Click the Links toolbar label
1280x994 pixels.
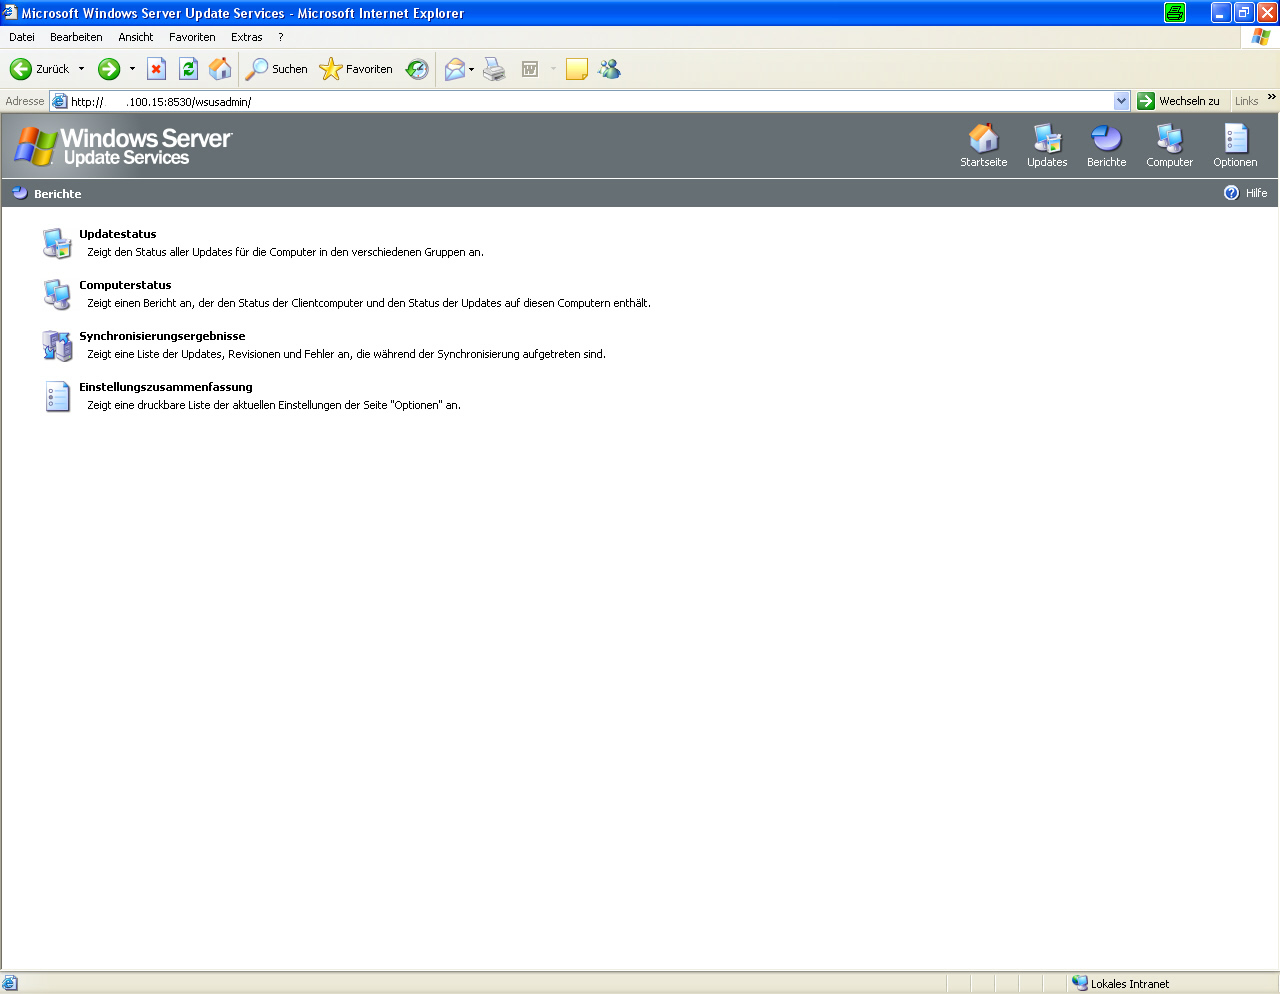[x=1246, y=101]
